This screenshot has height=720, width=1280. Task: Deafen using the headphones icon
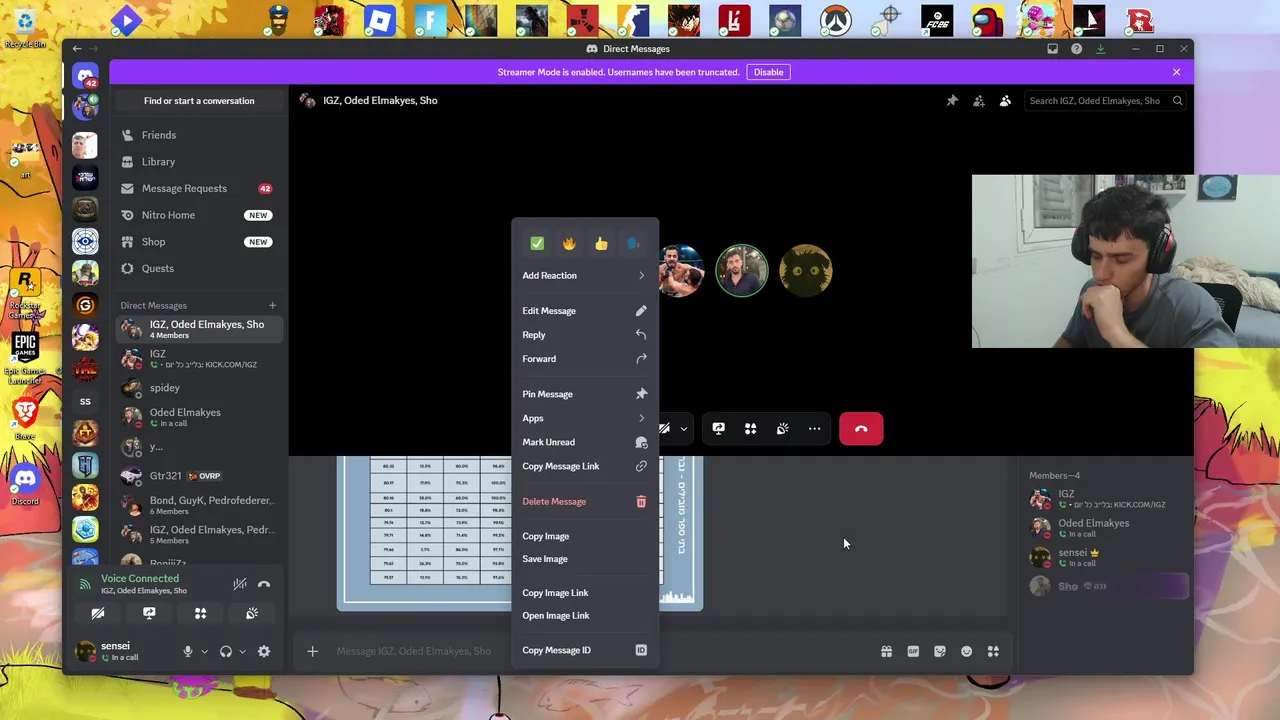[226, 651]
